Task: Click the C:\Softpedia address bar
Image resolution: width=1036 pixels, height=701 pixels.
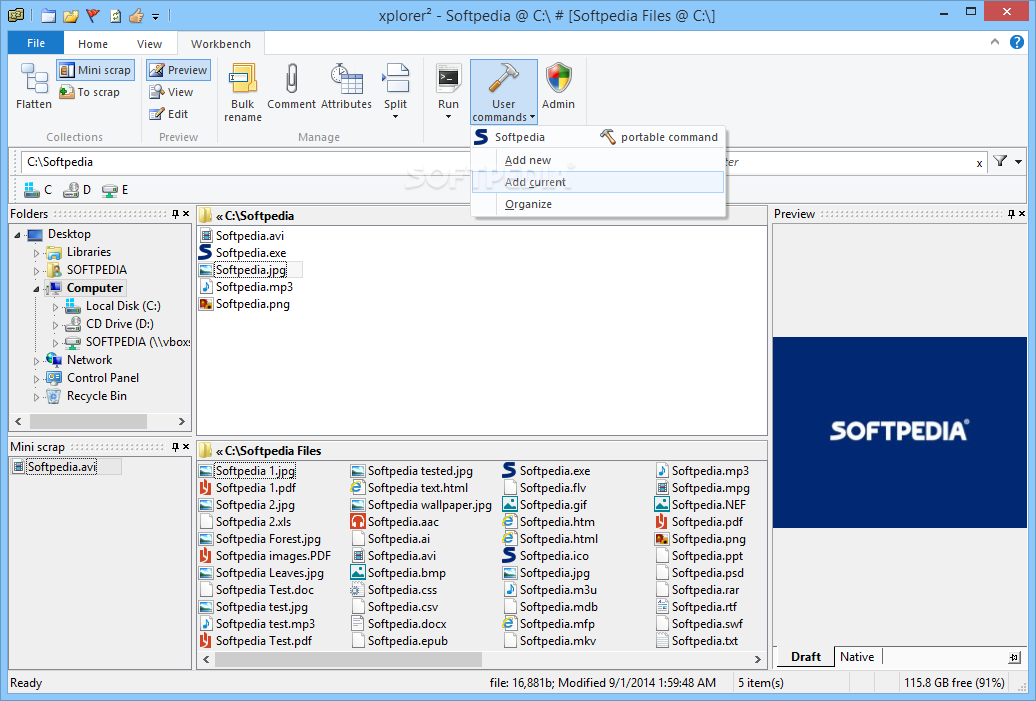Action: [244, 162]
